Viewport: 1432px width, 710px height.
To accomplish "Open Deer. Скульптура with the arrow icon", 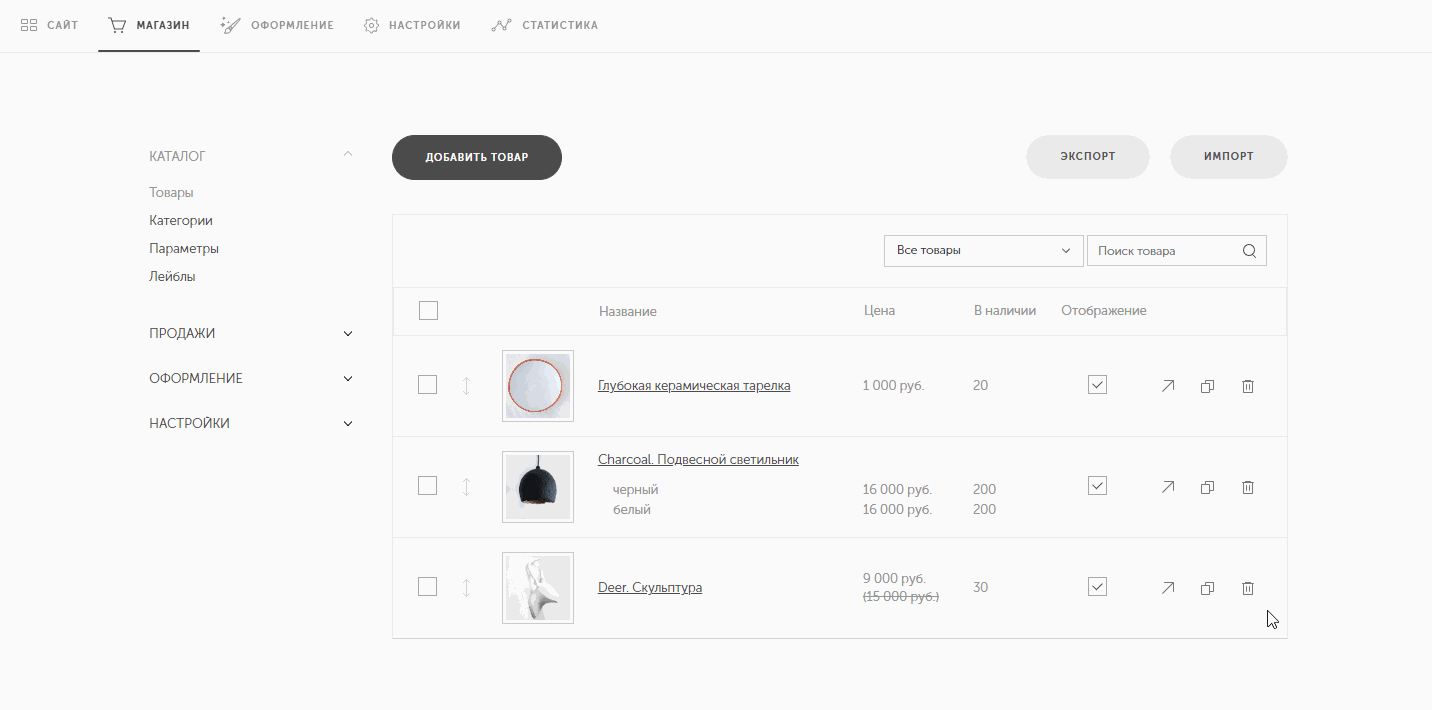I will (1167, 588).
